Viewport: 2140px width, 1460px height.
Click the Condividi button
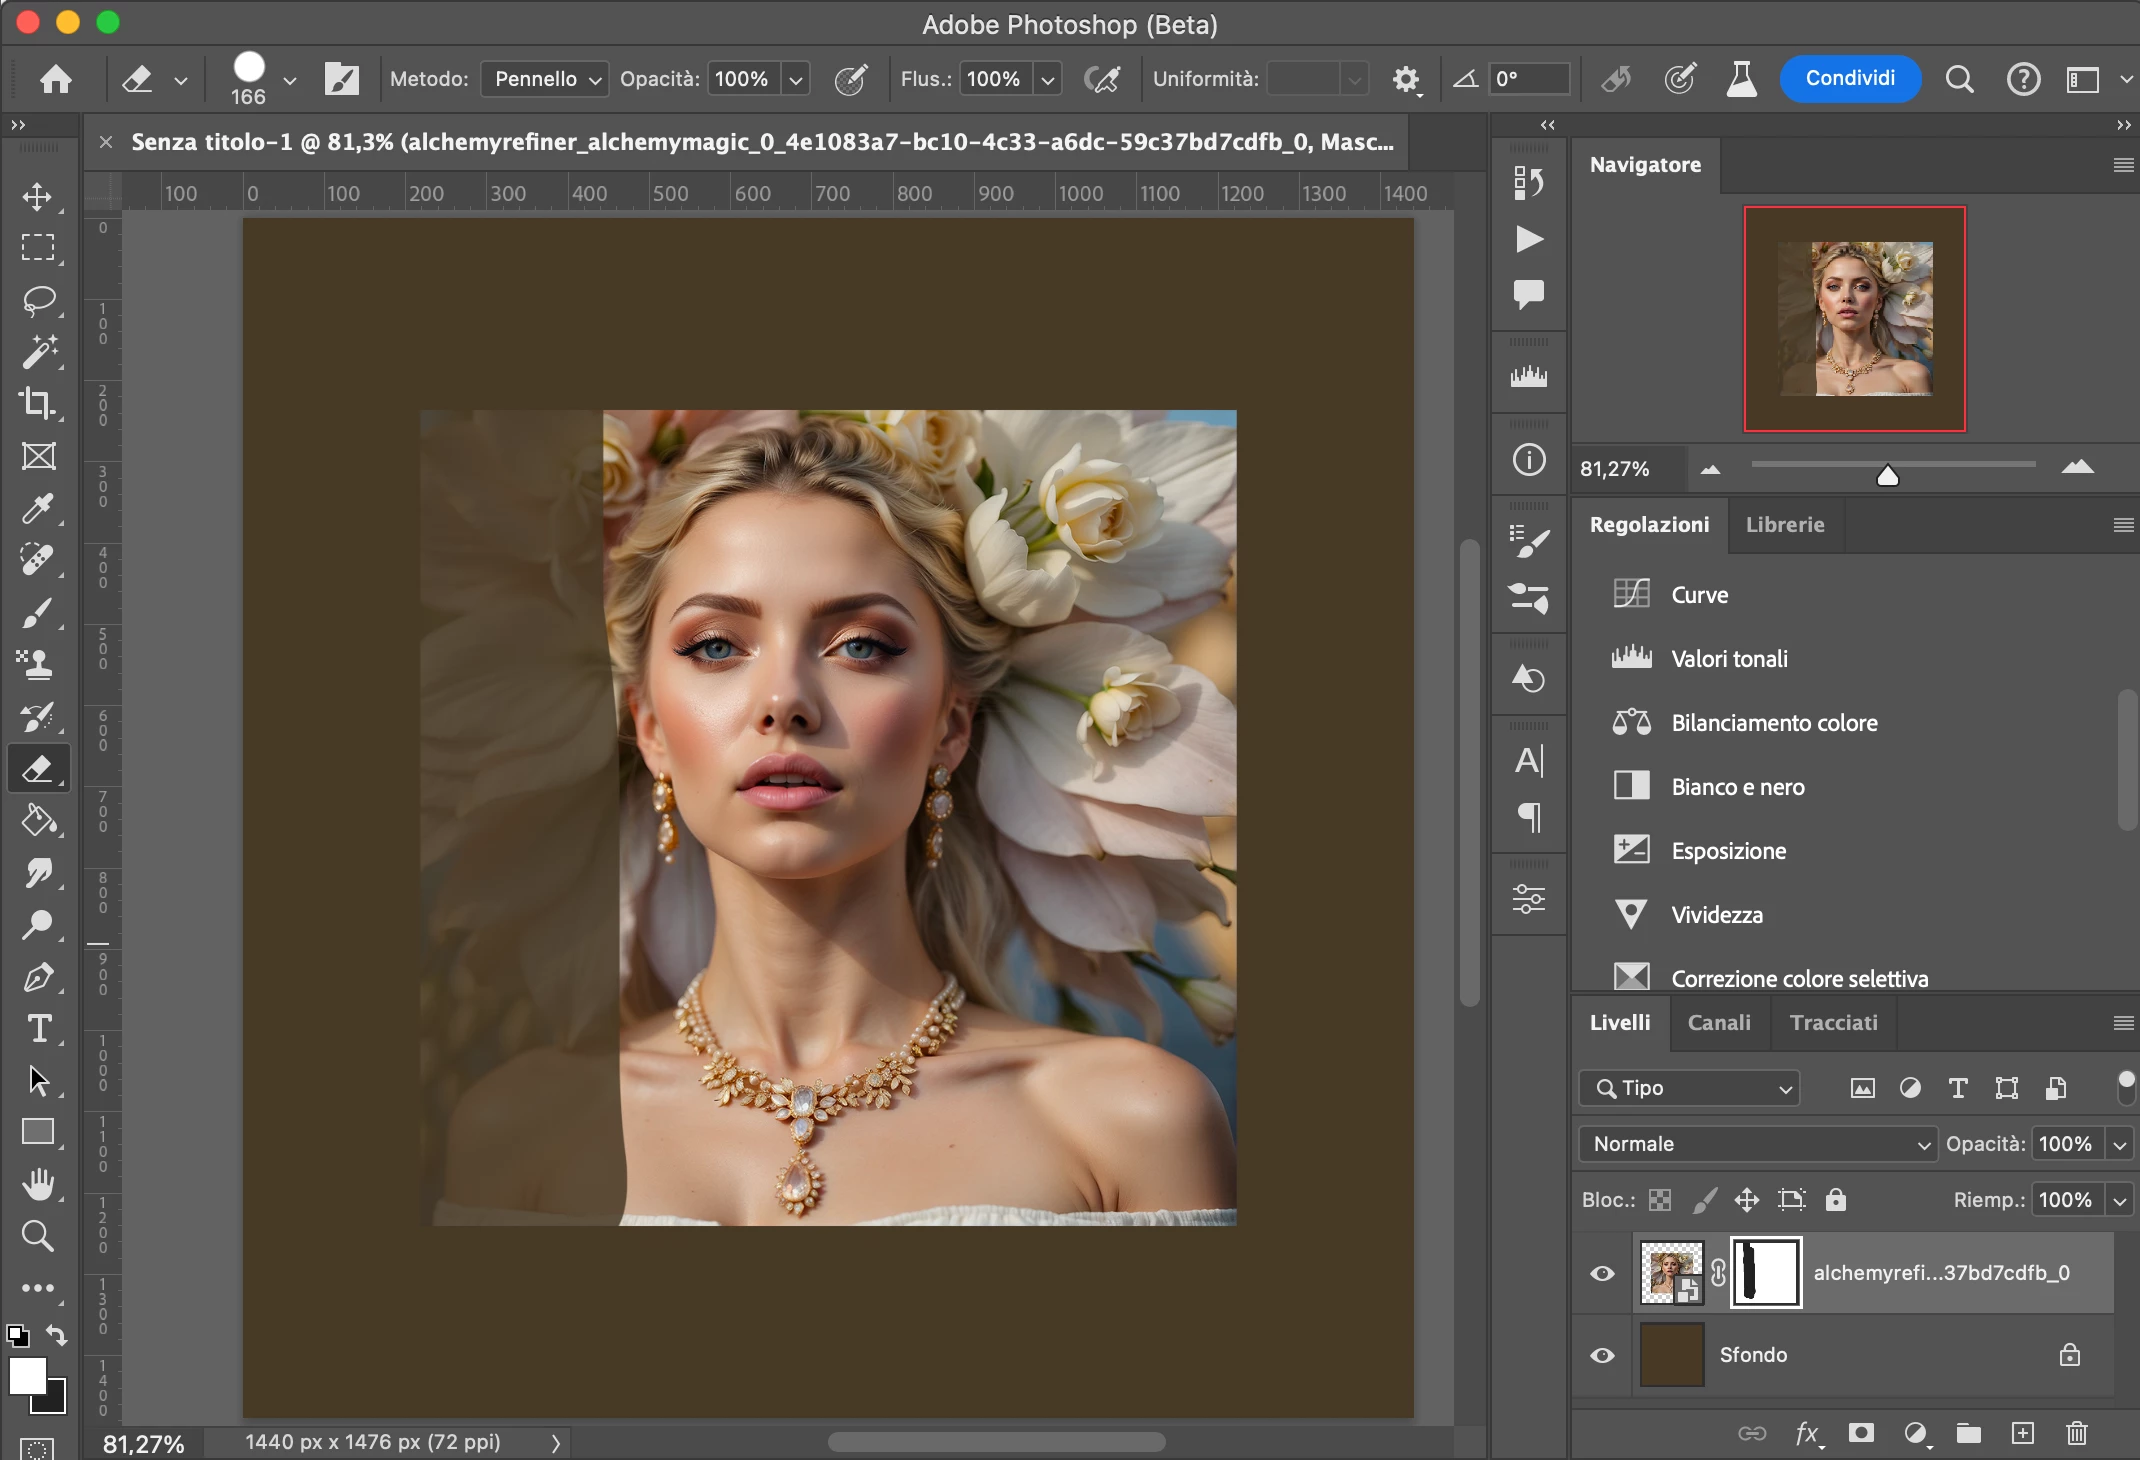tap(1850, 79)
